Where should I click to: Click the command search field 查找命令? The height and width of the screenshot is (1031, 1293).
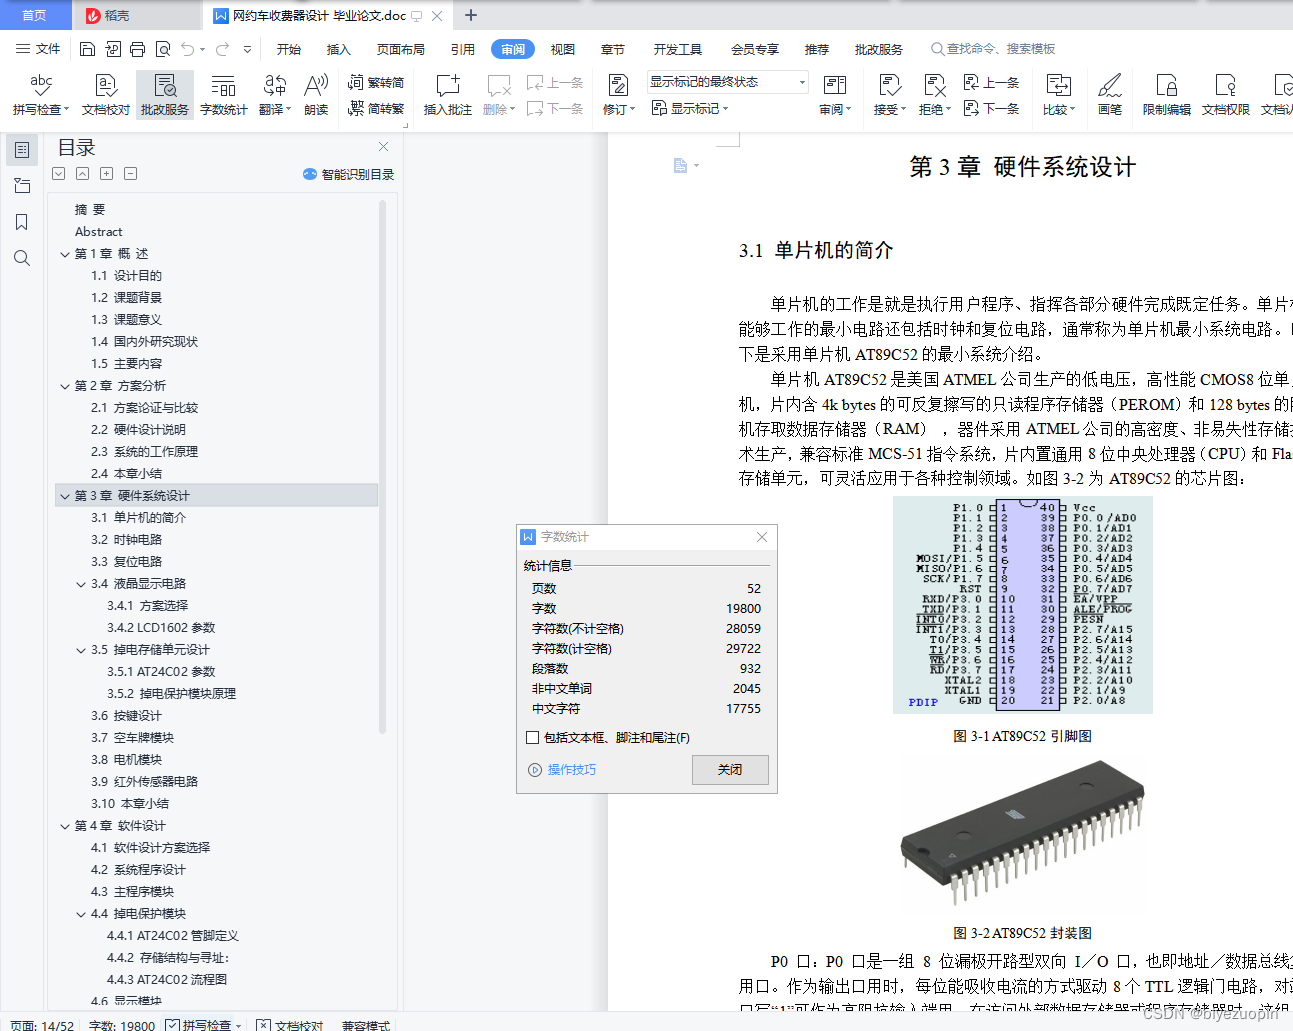tap(993, 49)
